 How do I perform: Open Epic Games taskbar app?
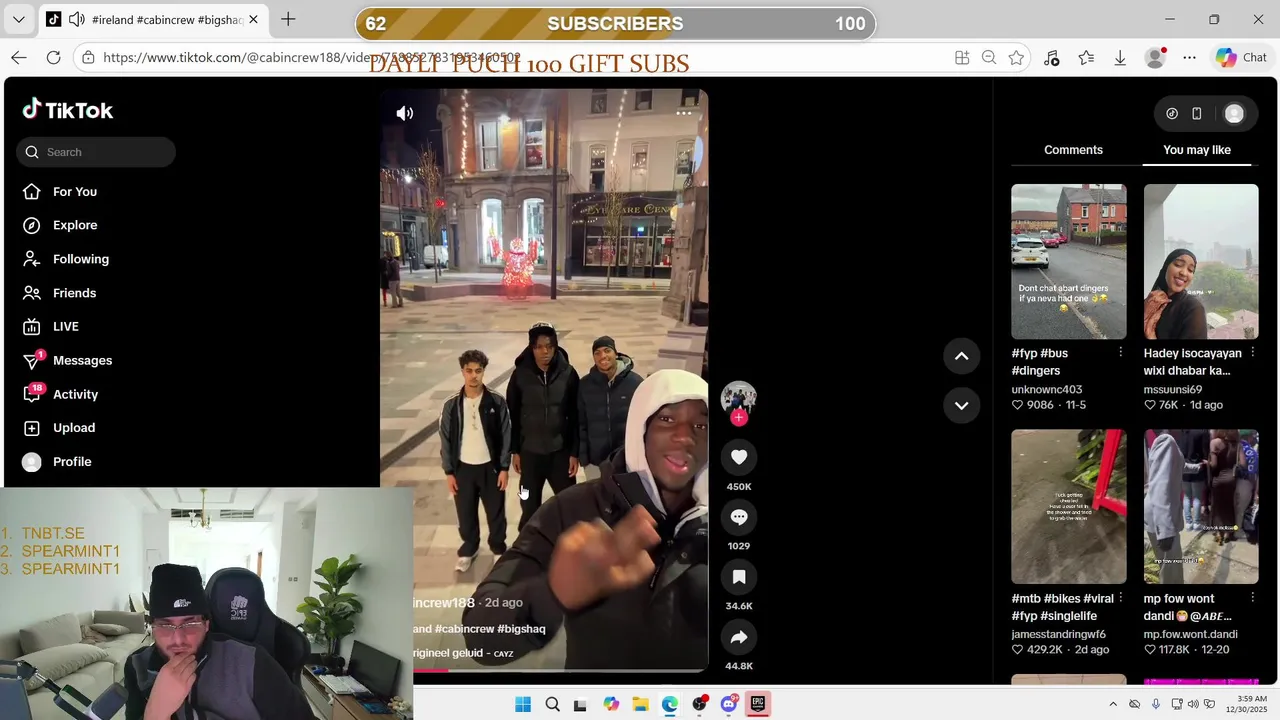(758, 704)
